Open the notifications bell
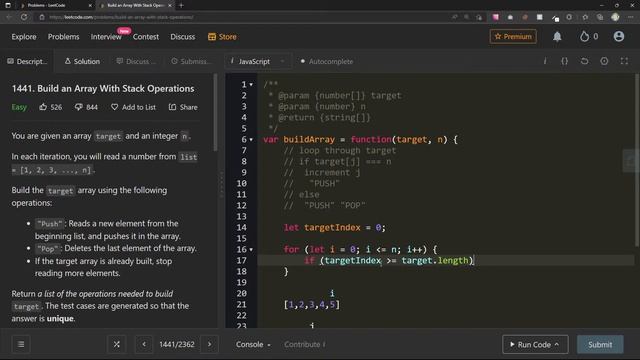 click(557, 37)
